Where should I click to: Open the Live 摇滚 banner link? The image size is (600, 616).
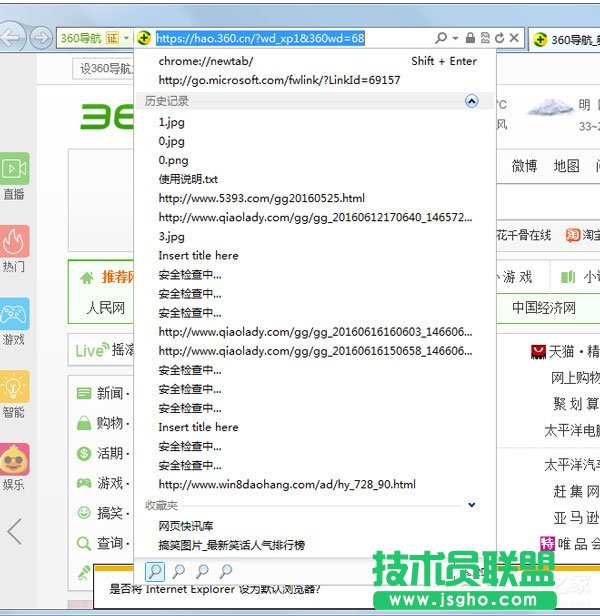tap(104, 350)
